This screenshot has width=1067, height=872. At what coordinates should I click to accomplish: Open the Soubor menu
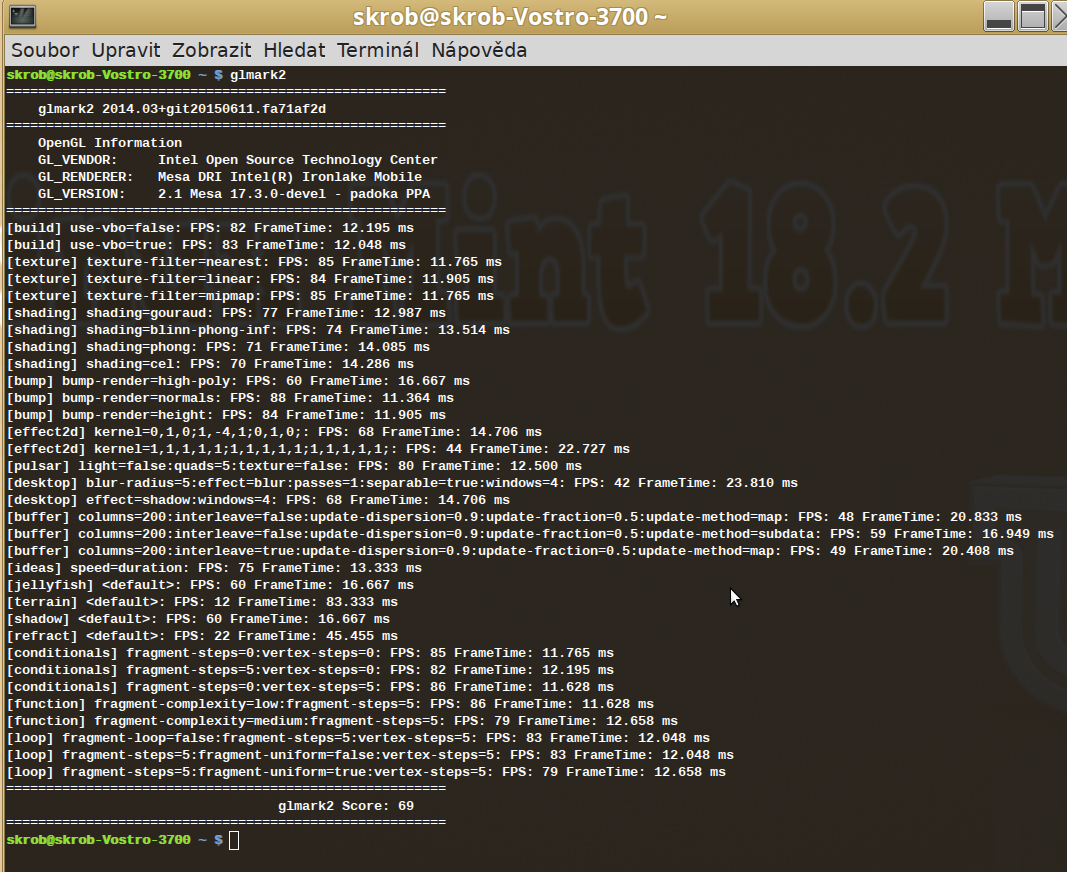tap(45, 50)
